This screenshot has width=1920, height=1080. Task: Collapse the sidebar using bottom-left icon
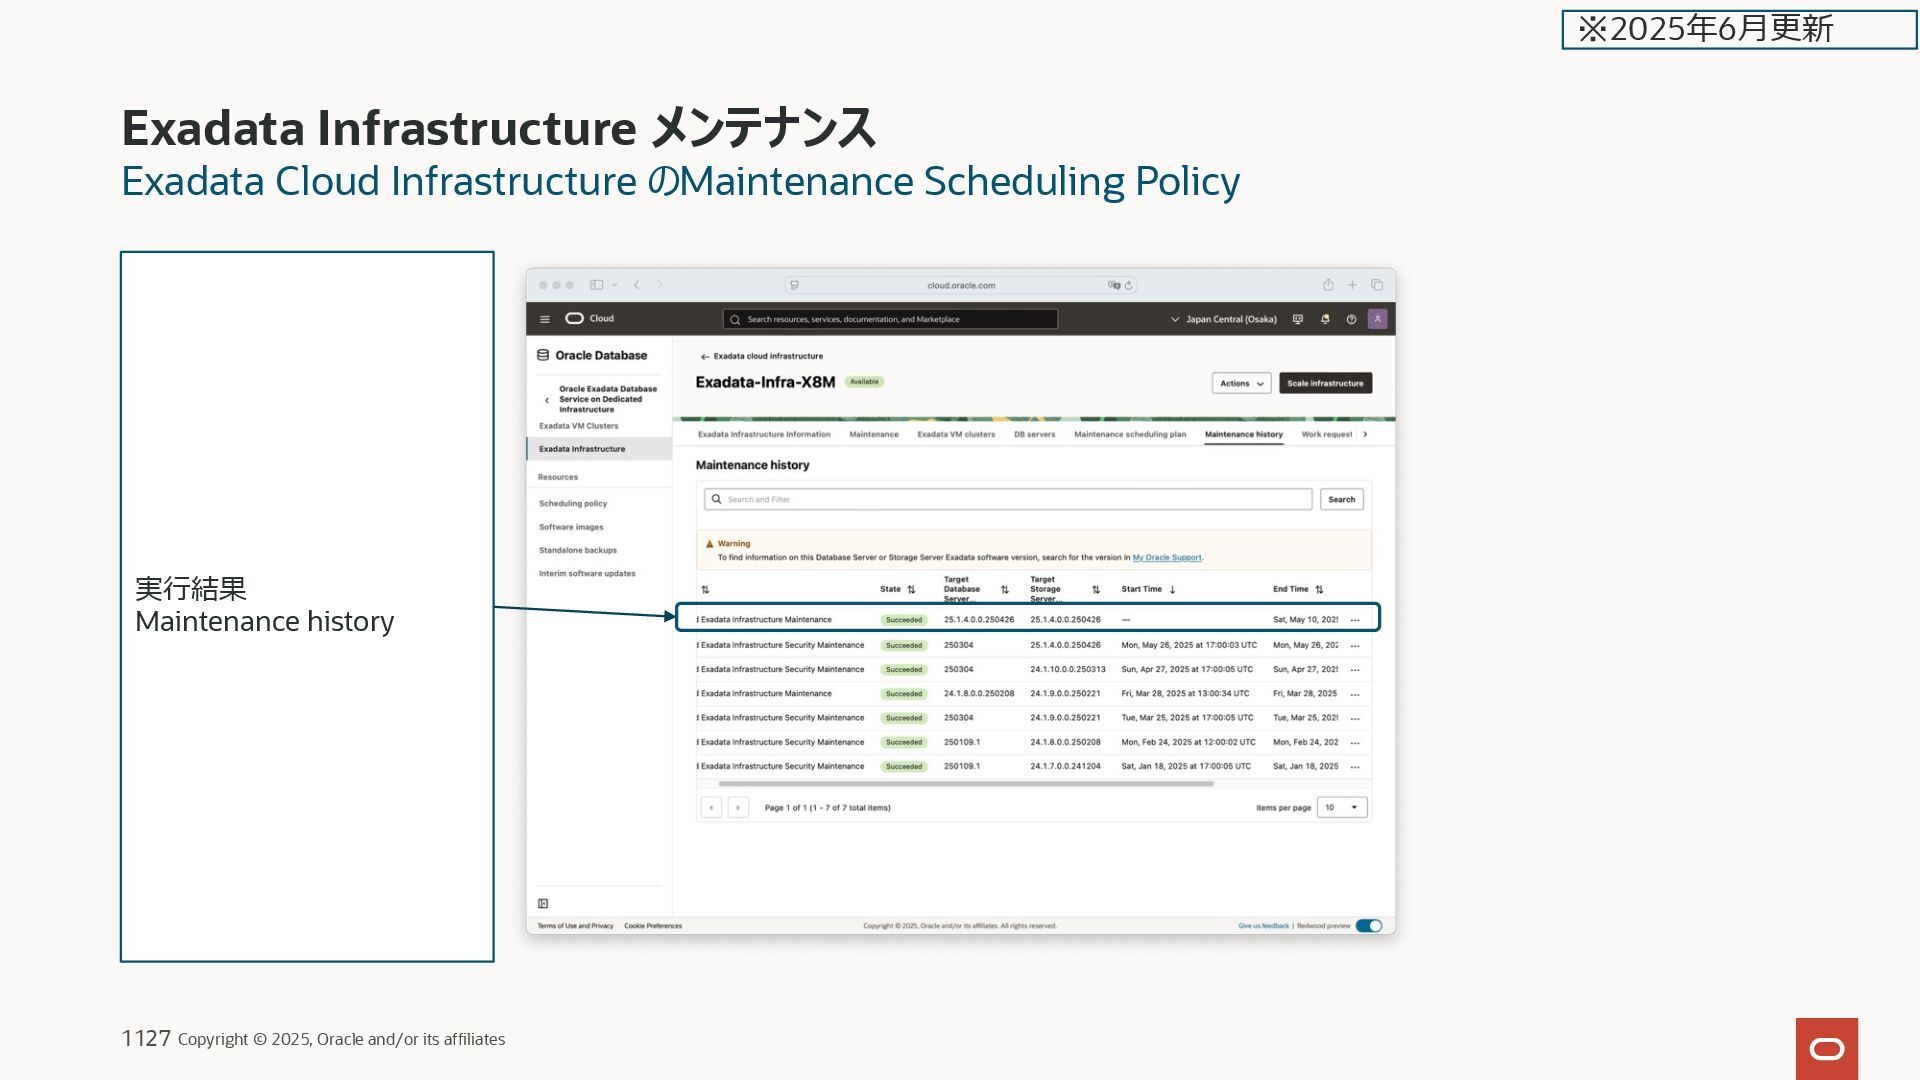point(543,903)
